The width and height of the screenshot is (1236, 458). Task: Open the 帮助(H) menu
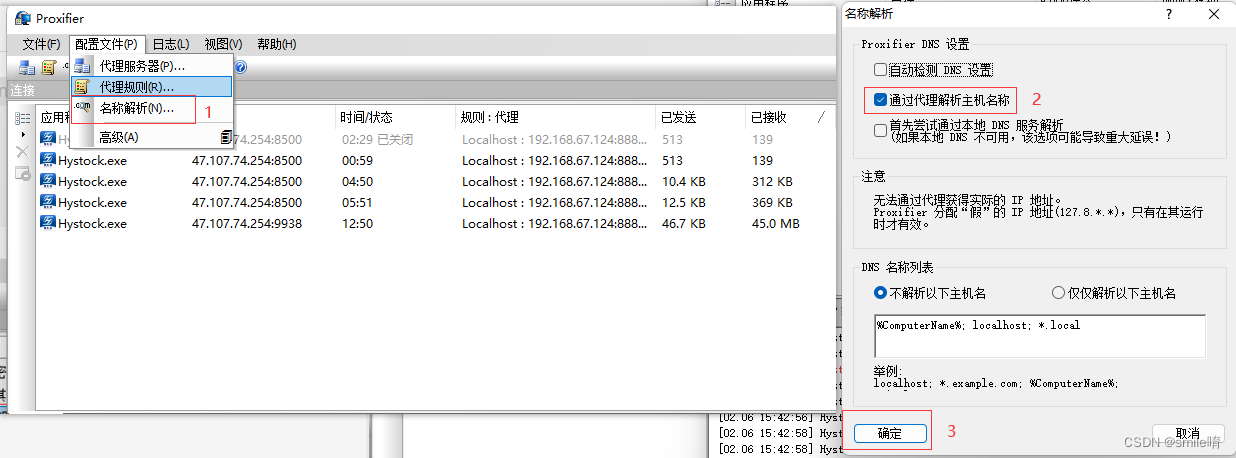click(x=276, y=44)
